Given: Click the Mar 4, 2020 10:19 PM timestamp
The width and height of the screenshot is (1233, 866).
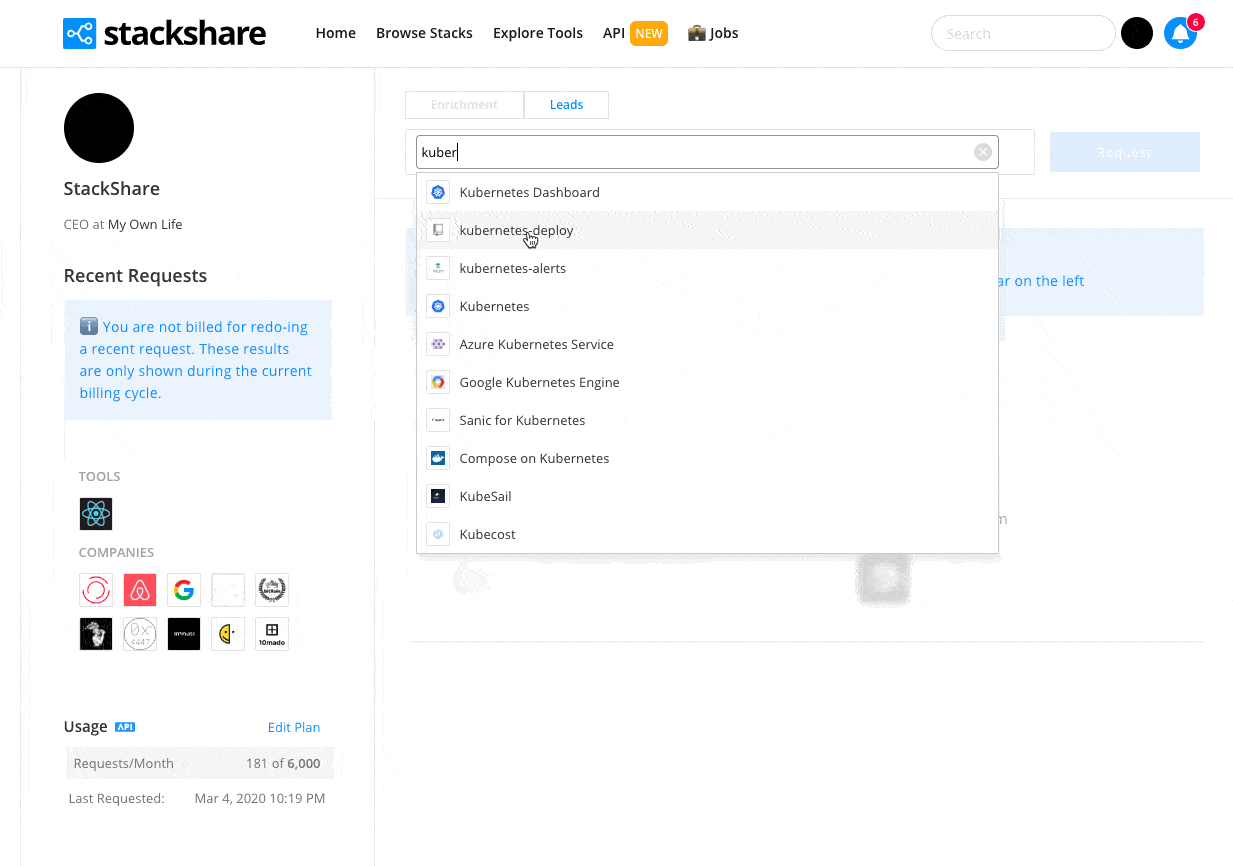Looking at the screenshot, I should 260,798.
